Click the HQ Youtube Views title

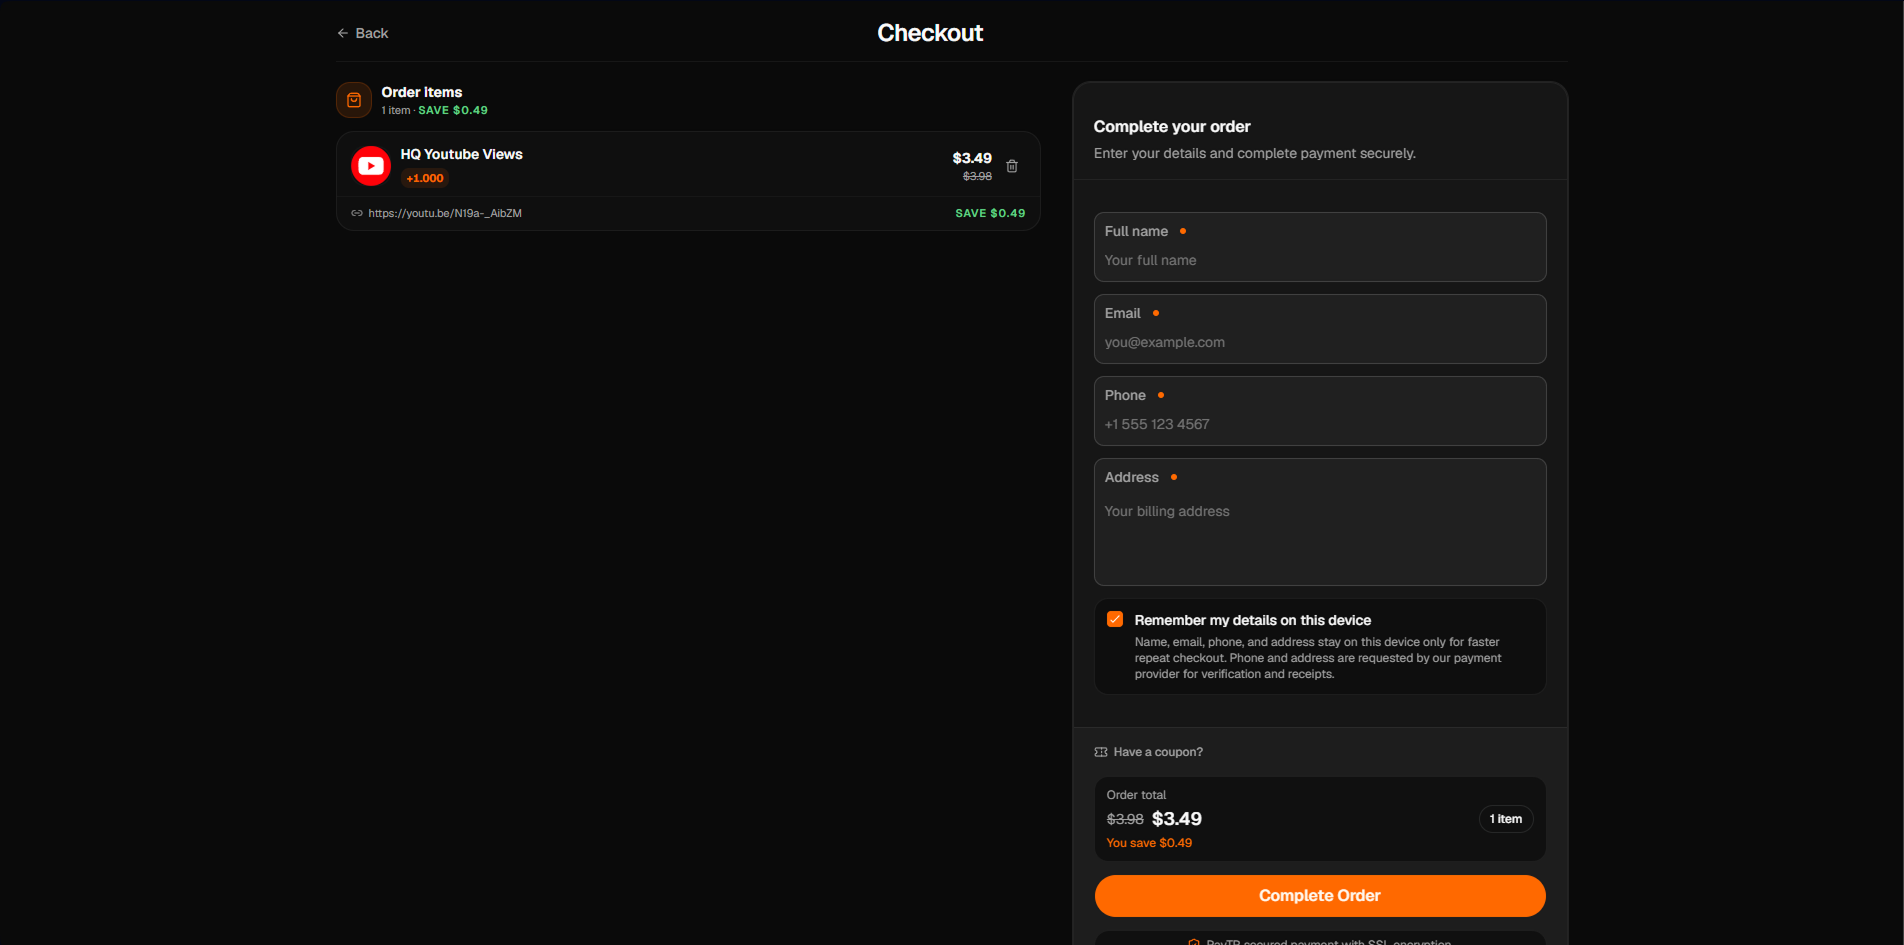pyautogui.click(x=462, y=154)
